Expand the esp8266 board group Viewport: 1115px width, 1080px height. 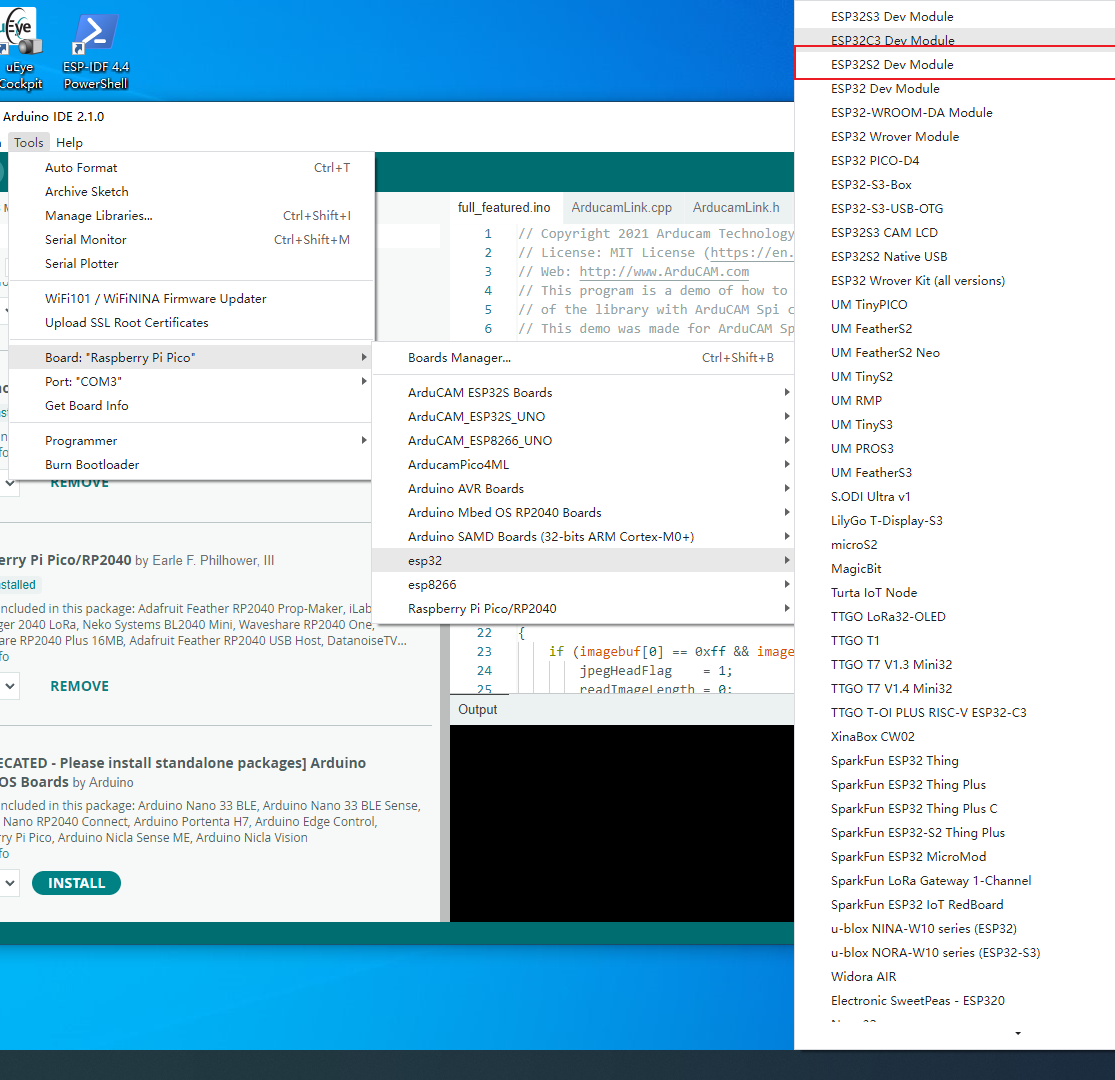[583, 584]
